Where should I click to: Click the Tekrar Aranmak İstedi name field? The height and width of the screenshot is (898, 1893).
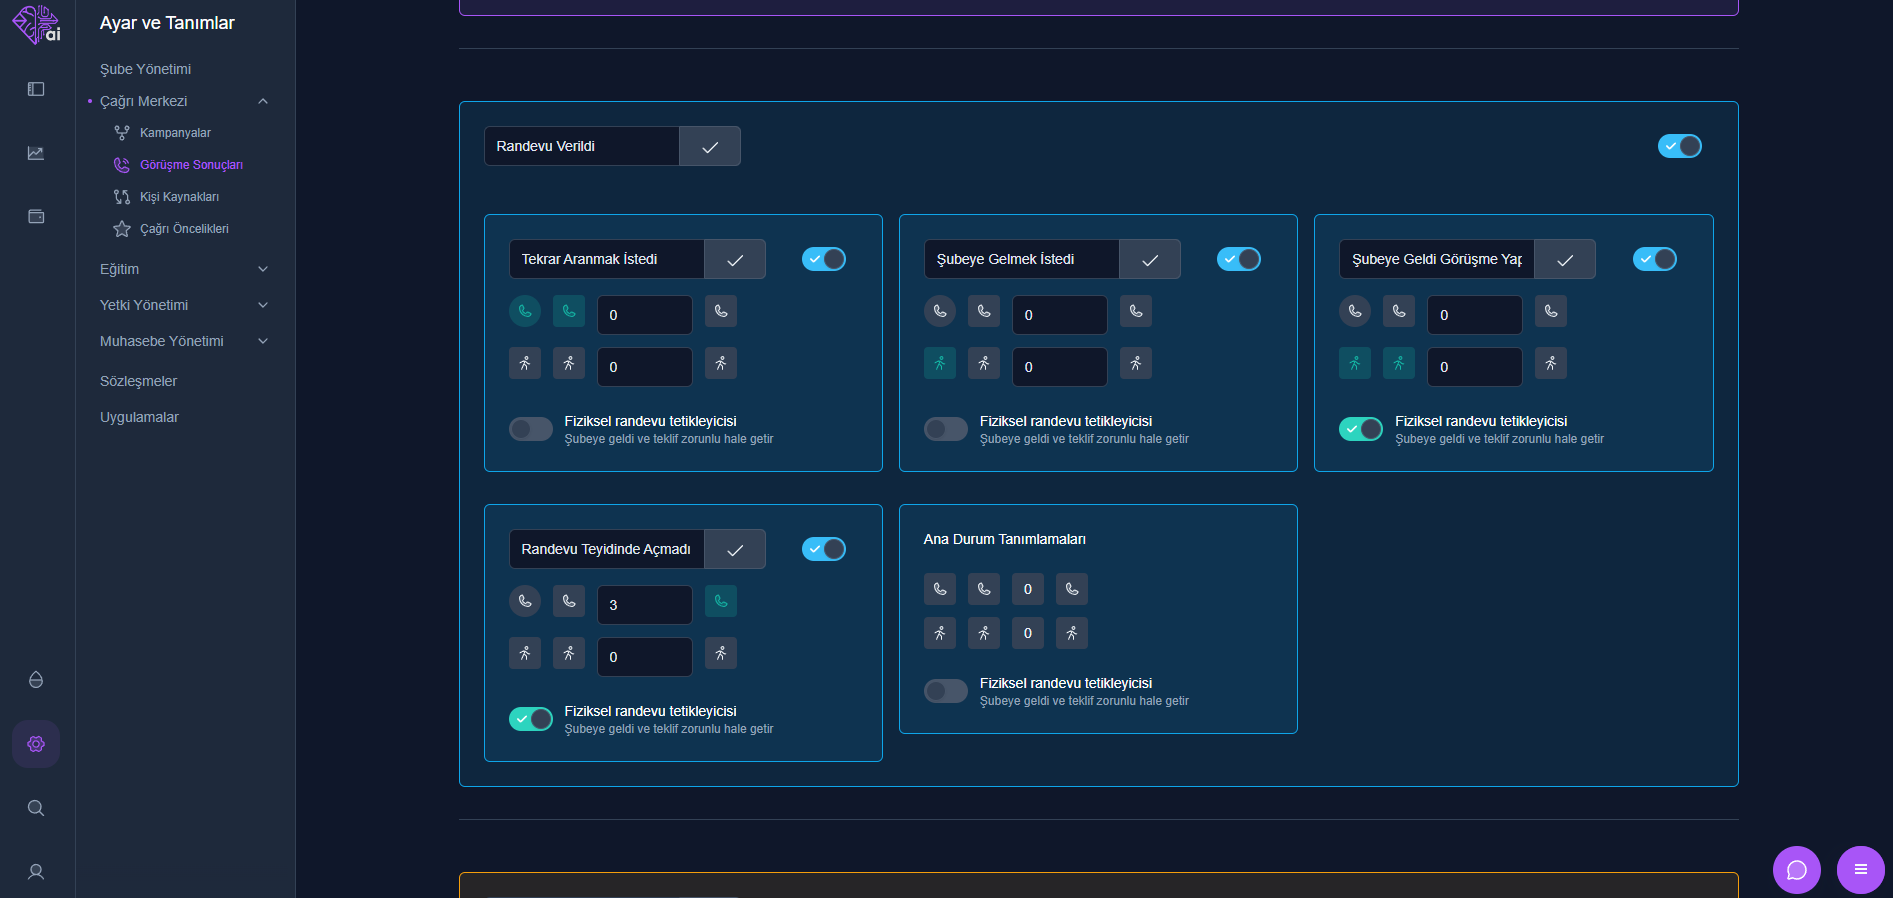[607, 259]
